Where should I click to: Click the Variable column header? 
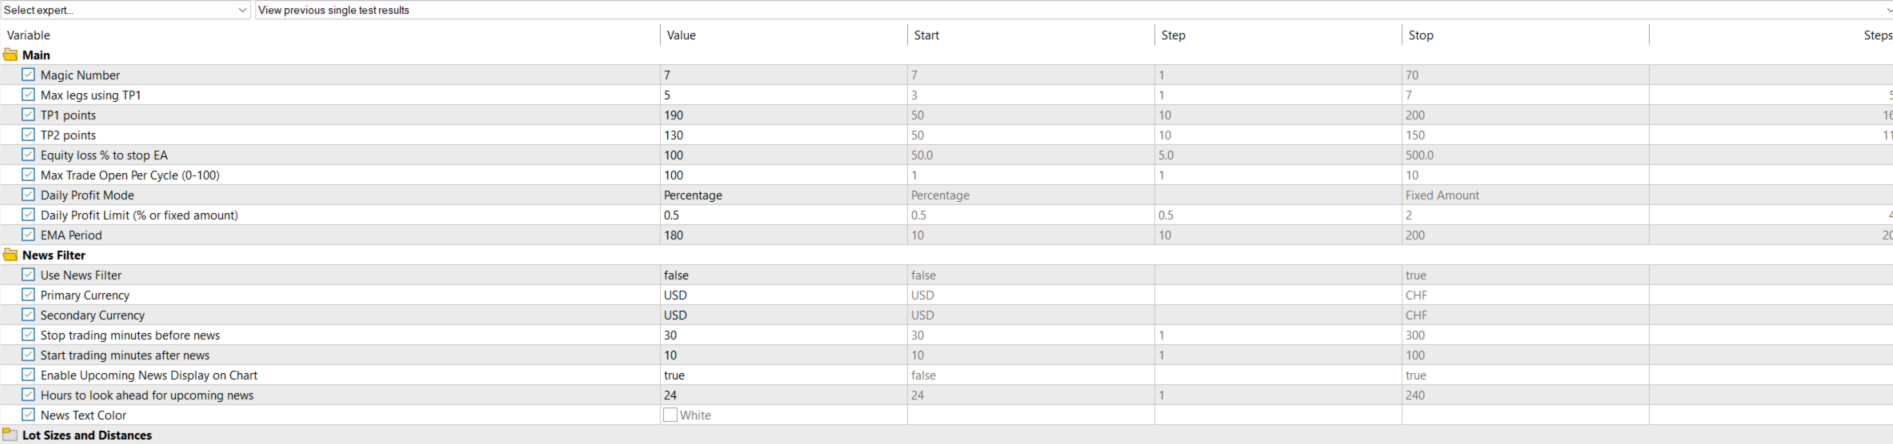(x=28, y=35)
